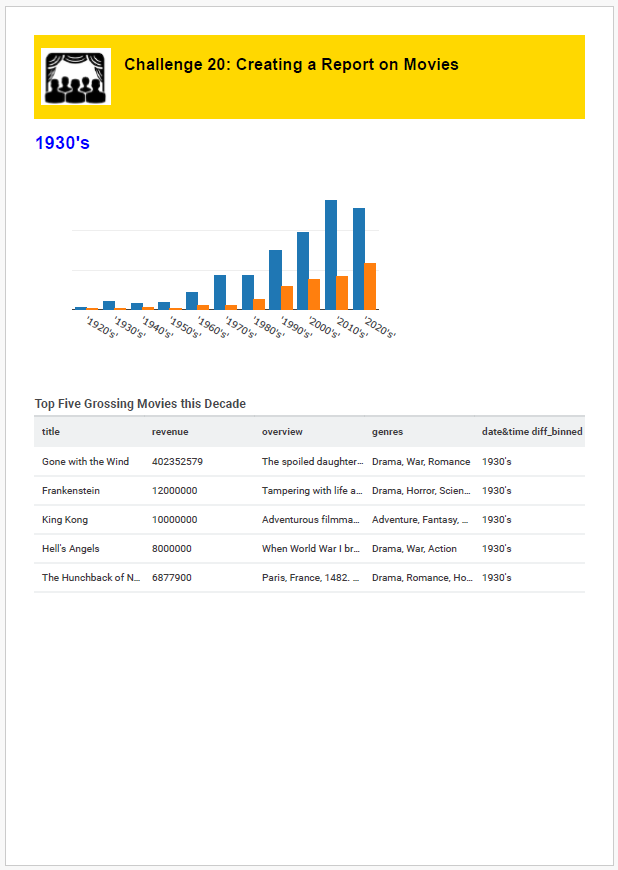Image resolution: width=618 pixels, height=870 pixels.
Task: Select the 'Frankenstein' title cell
Action: click(x=71, y=490)
